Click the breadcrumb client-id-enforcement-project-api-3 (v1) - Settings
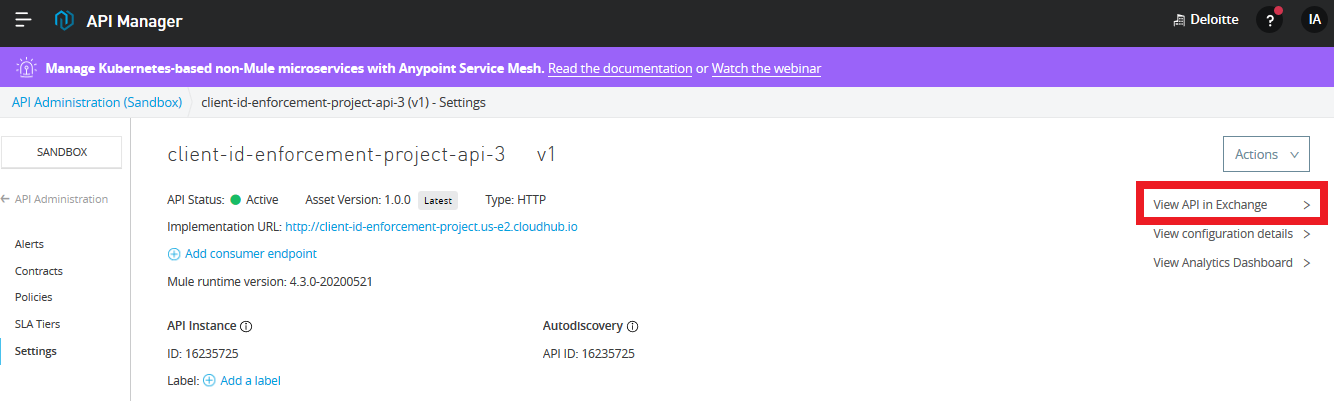 (x=344, y=102)
